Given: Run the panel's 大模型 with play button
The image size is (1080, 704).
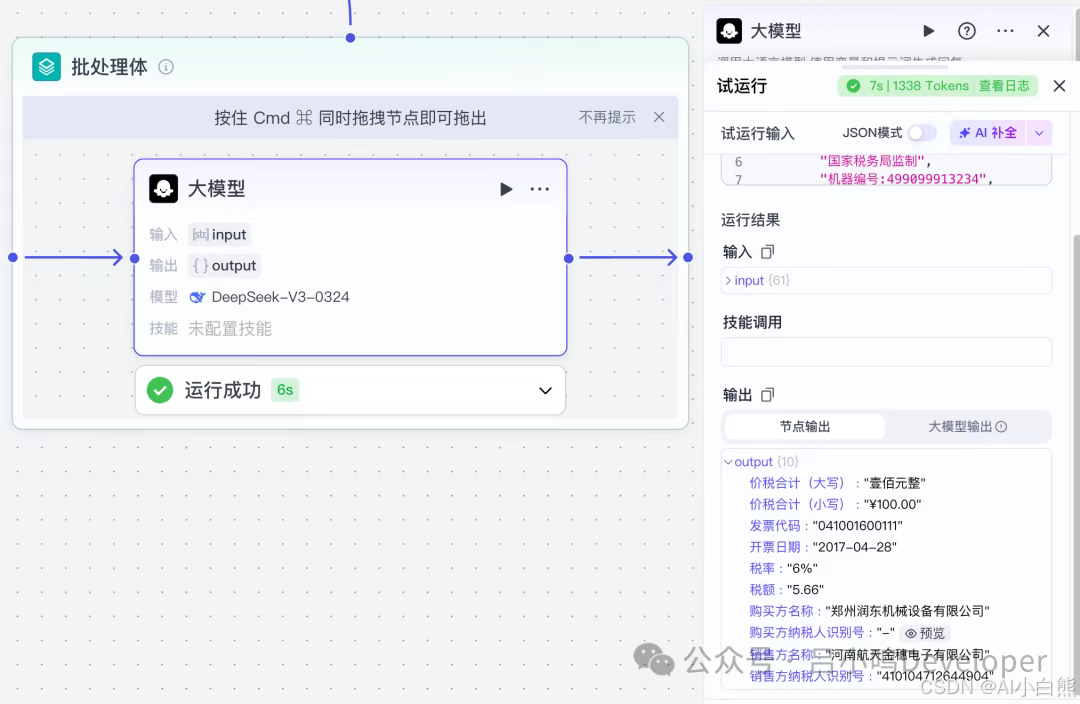Looking at the screenshot, I should (928, 31).
